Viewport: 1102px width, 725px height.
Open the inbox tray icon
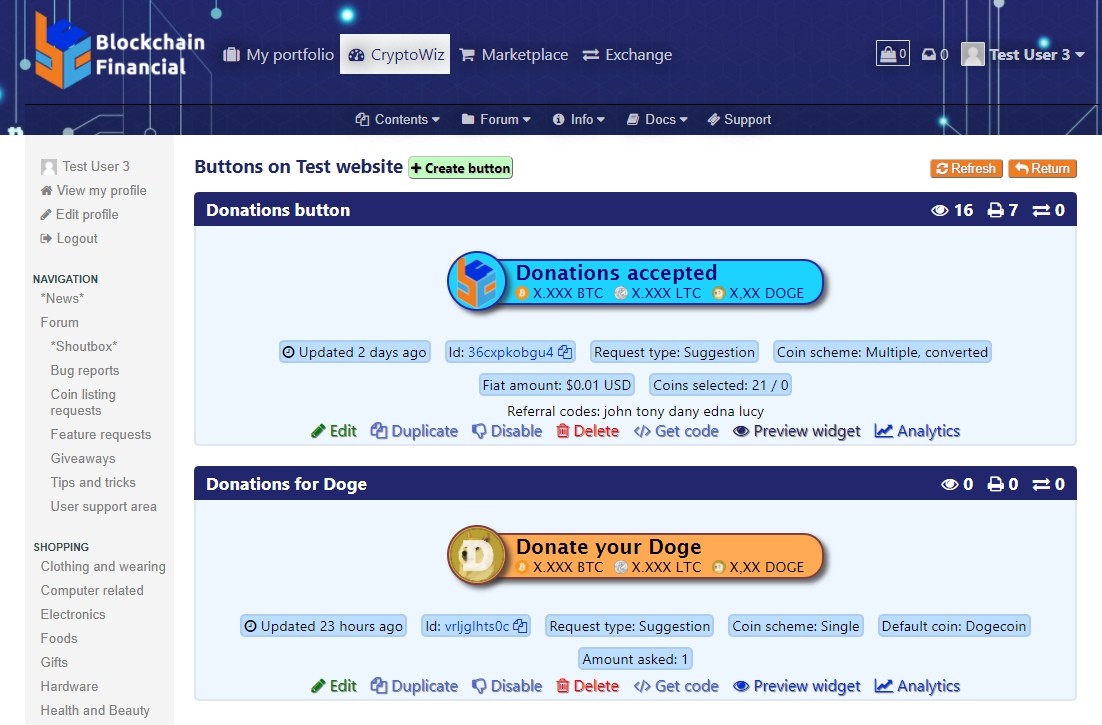934,55
